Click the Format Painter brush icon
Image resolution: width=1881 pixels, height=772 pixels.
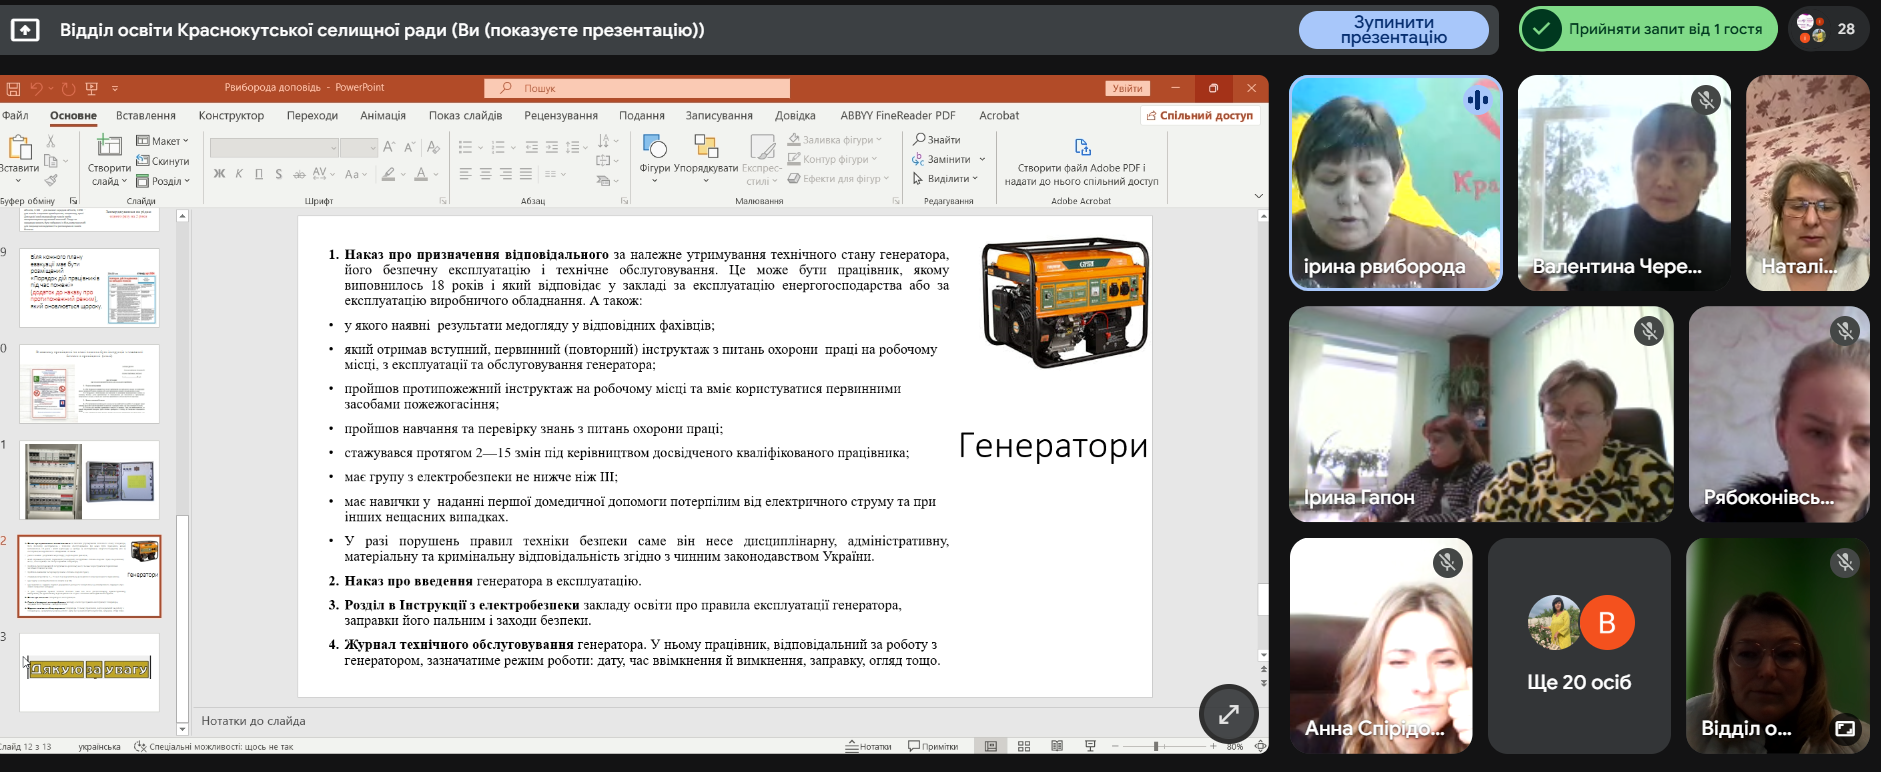(x=51, y=180)
